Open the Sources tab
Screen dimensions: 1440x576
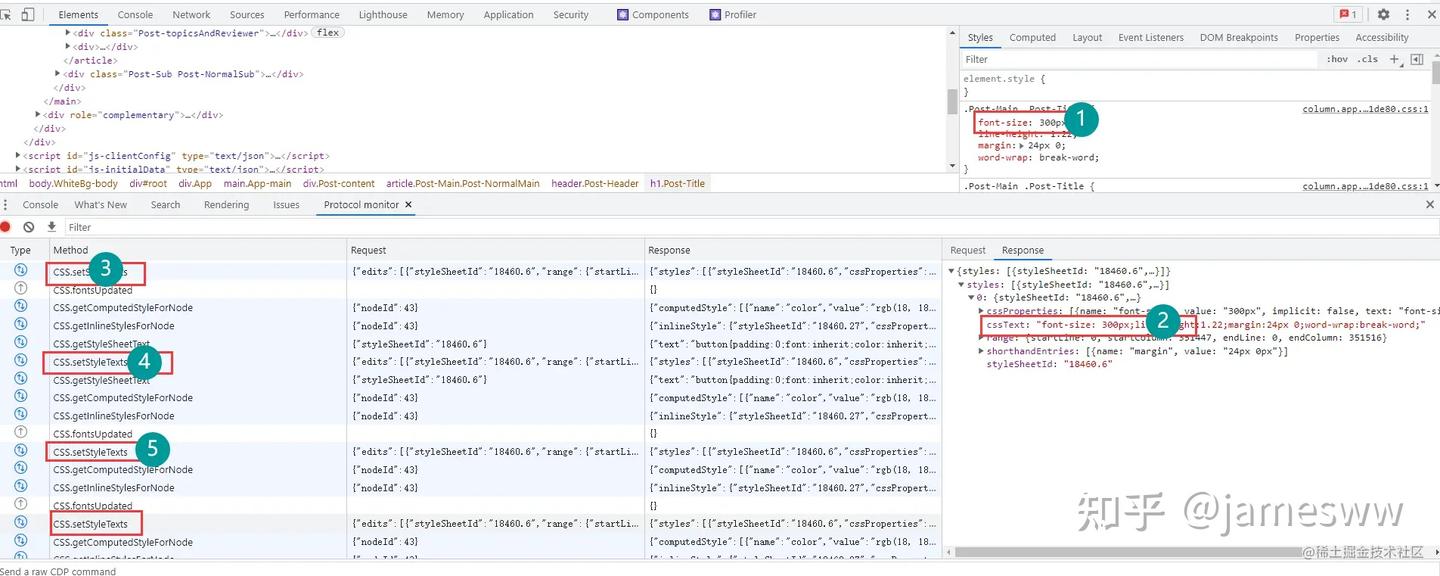click(247, 15)
